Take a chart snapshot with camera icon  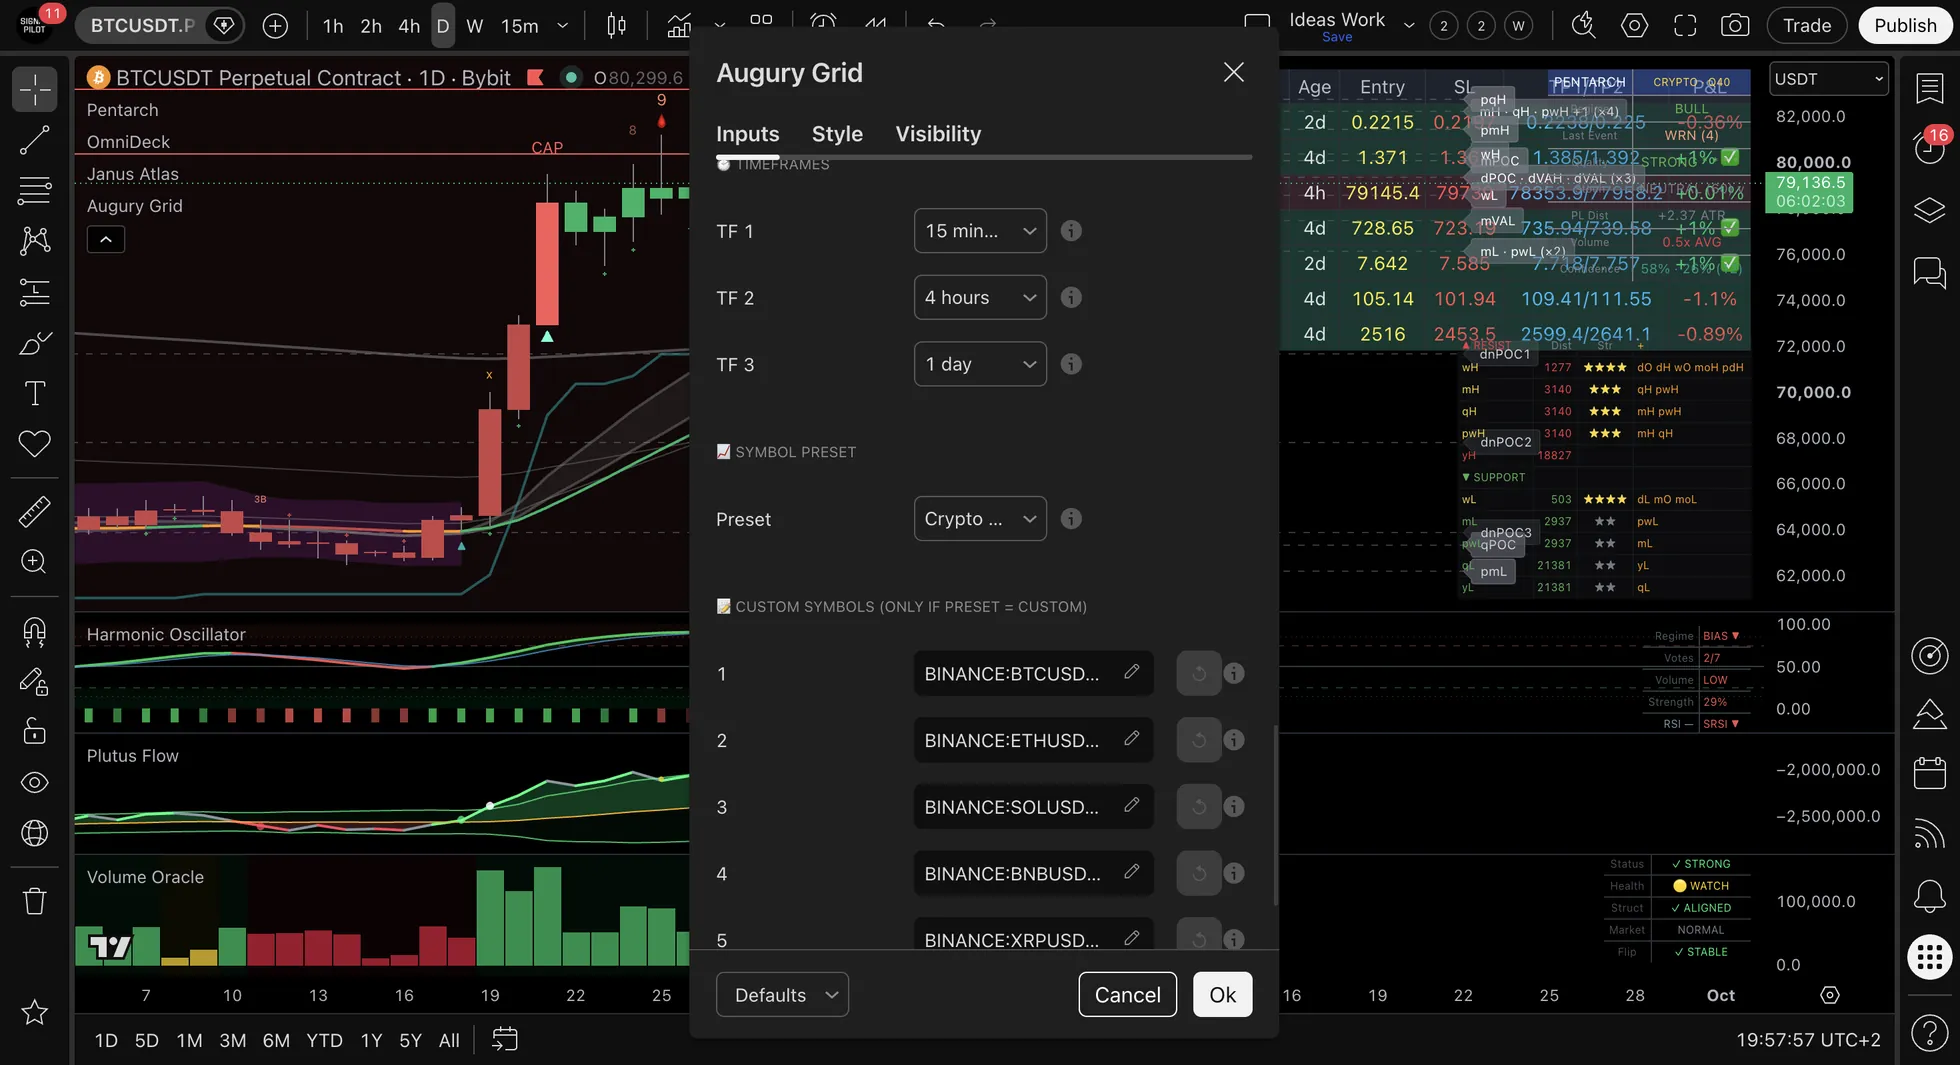pyautogui.click(x=1735, y=26)
